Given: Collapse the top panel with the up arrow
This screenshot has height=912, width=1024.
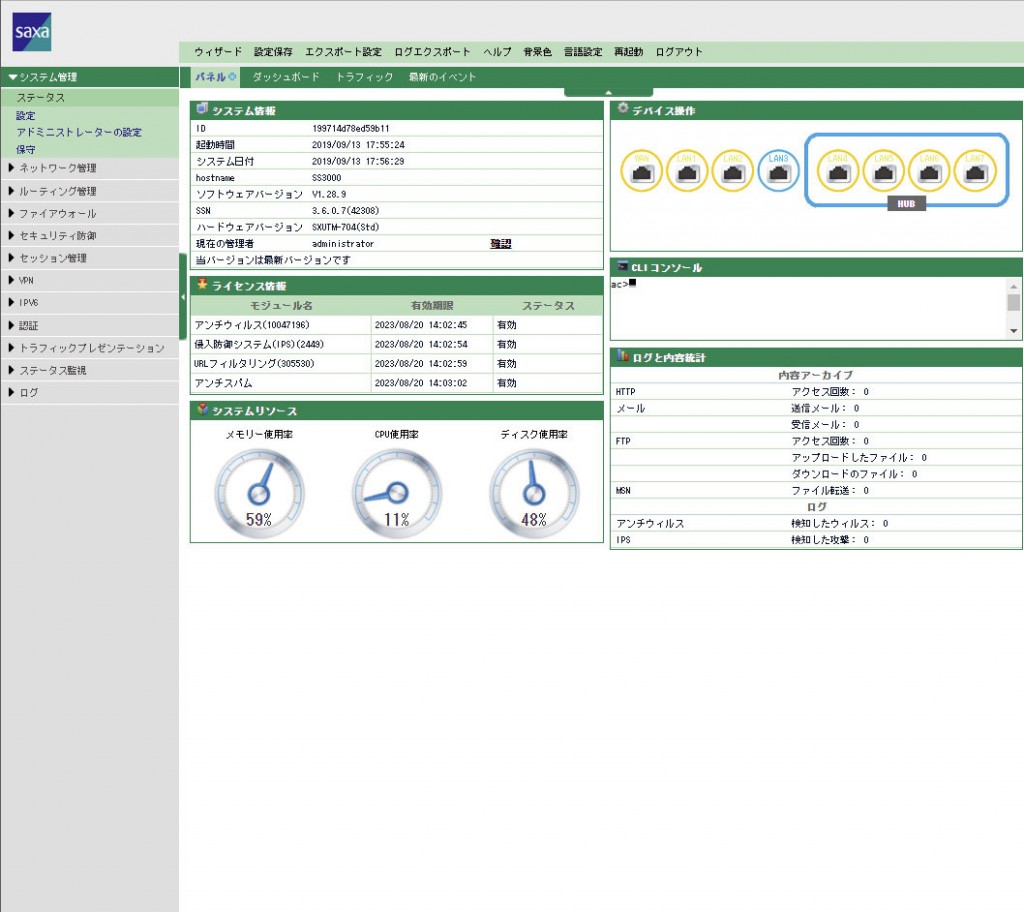Looking at the screenshot, I should point(608,92).
